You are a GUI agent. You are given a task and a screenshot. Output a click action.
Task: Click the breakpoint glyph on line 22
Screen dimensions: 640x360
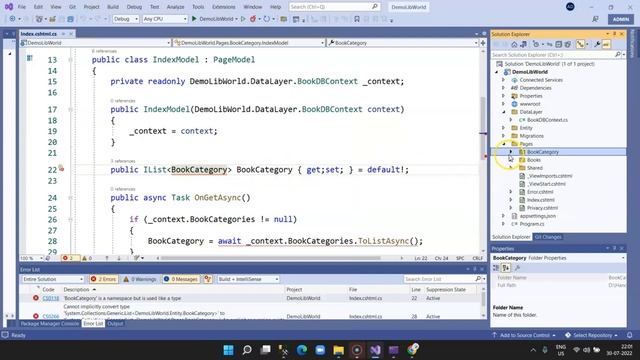(x=61, y=168)
